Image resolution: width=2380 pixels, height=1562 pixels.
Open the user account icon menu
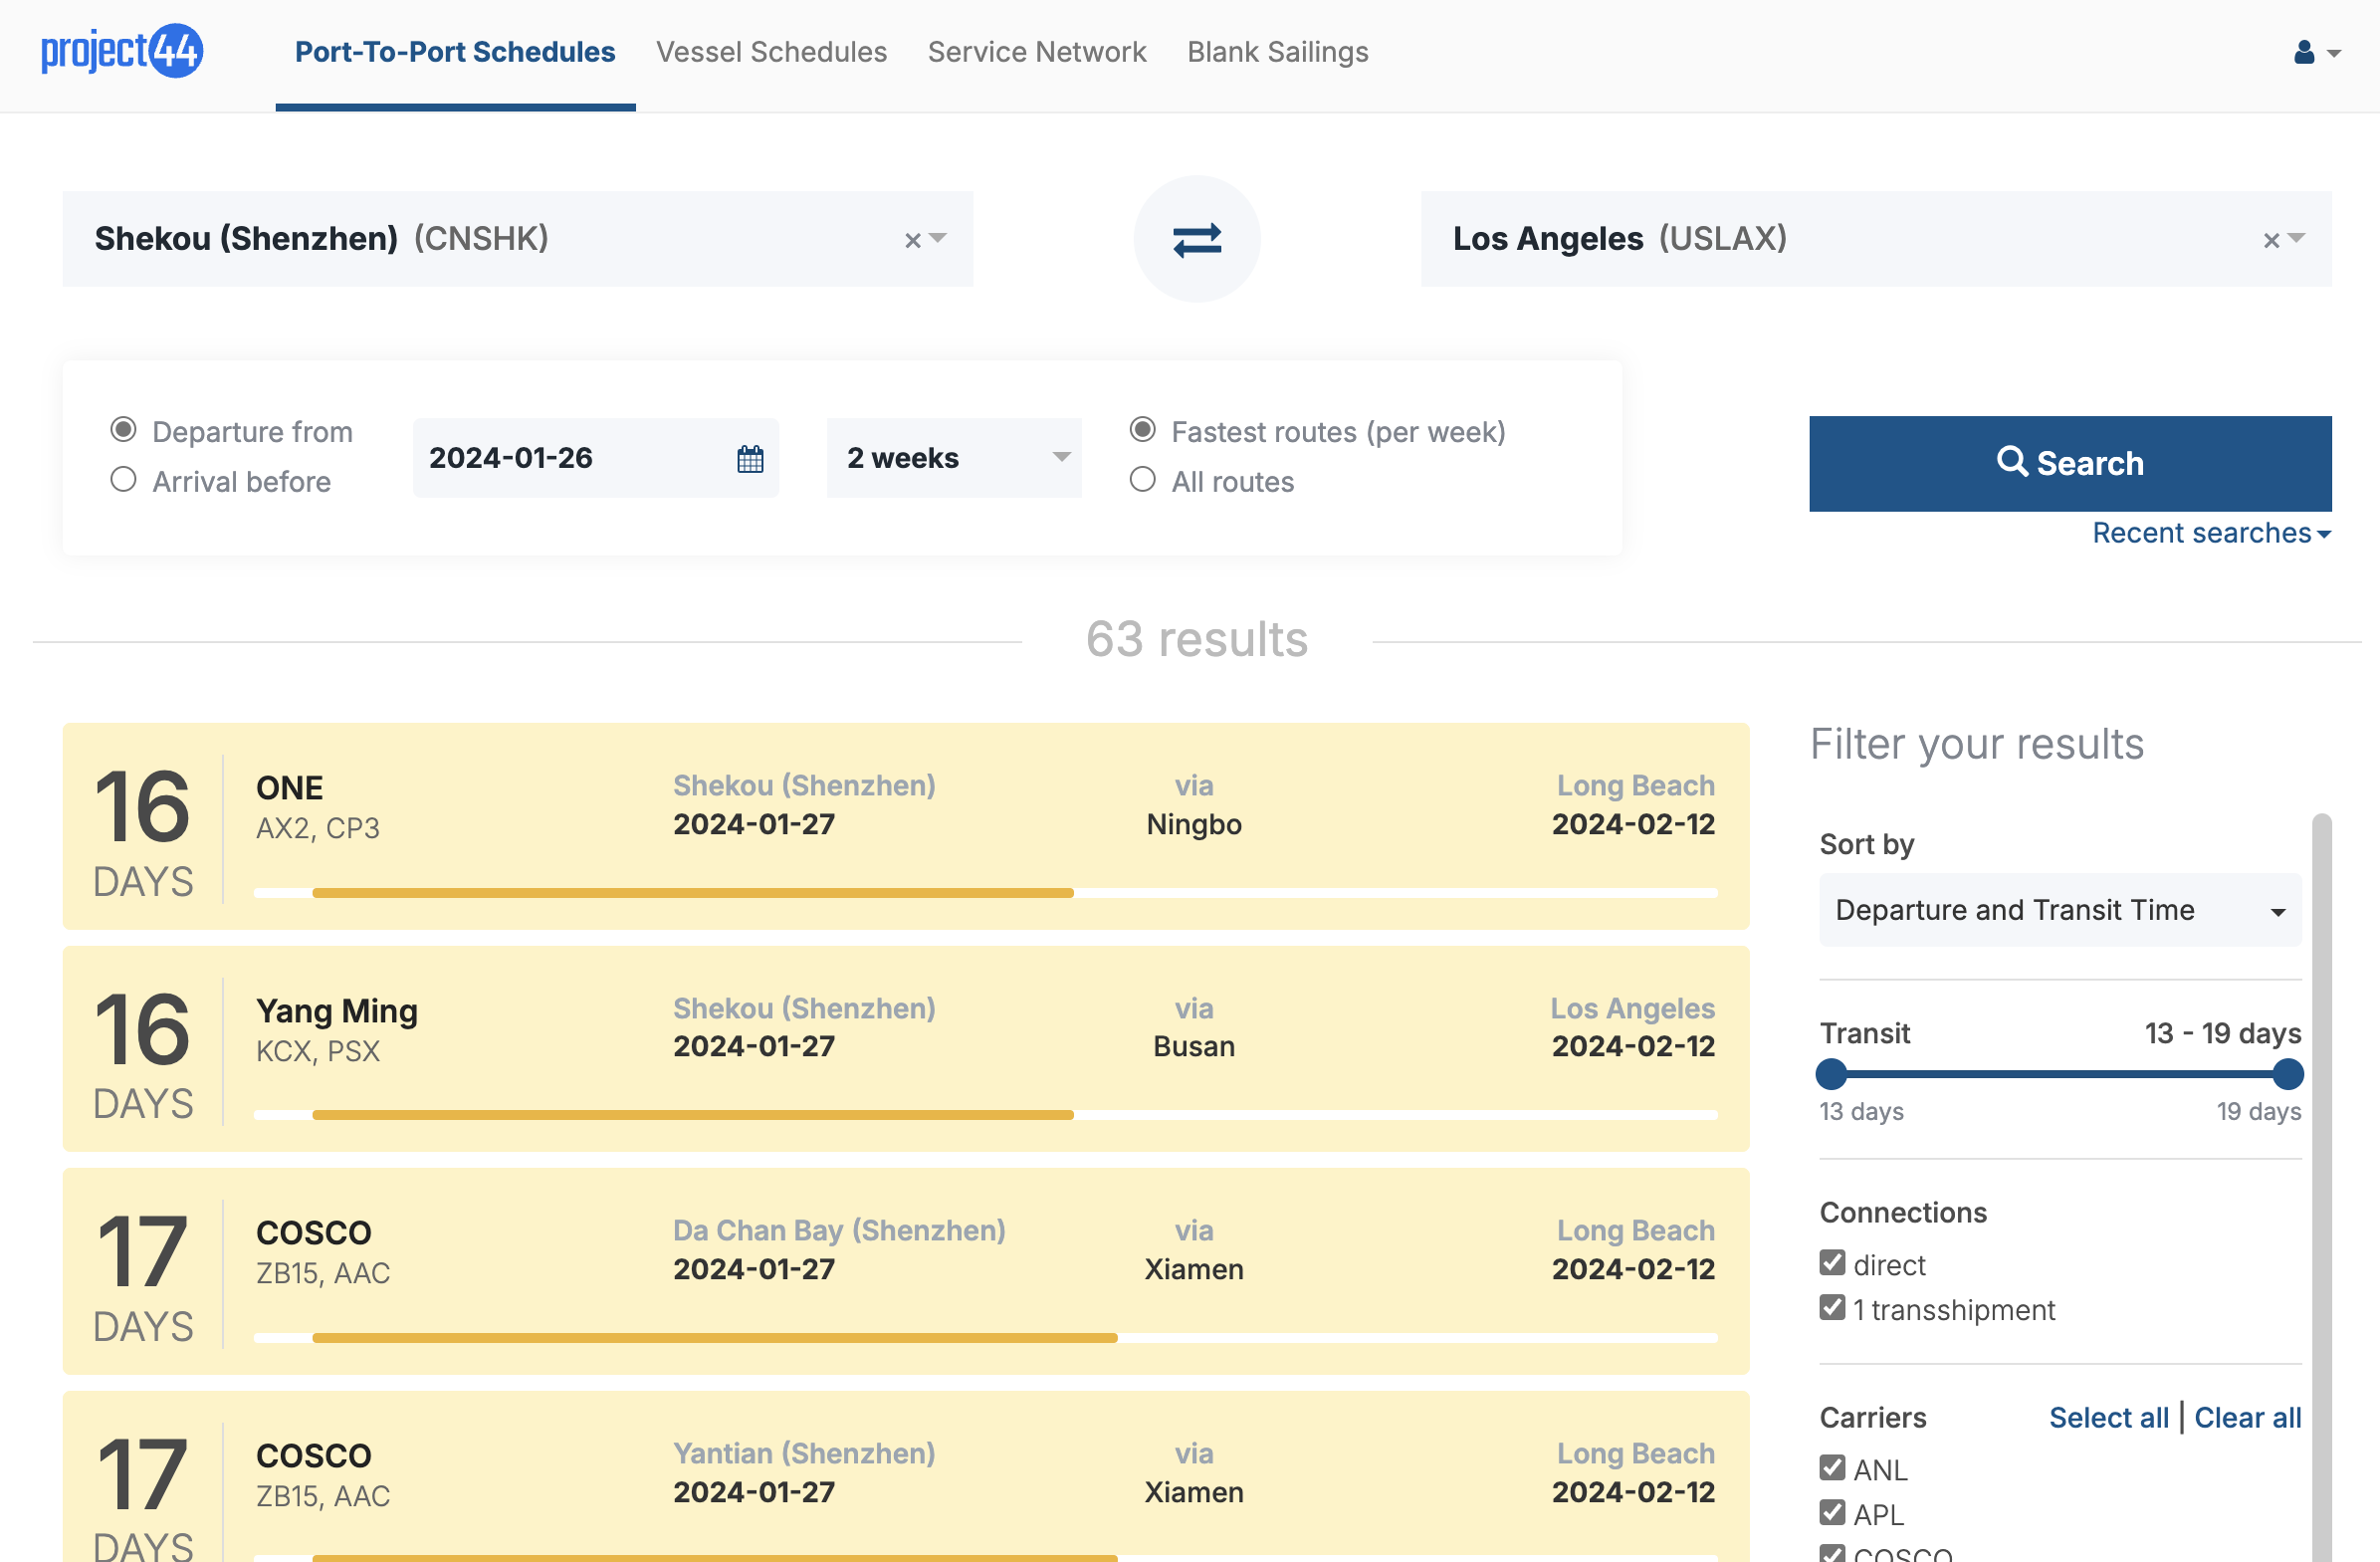(2316, 52)
